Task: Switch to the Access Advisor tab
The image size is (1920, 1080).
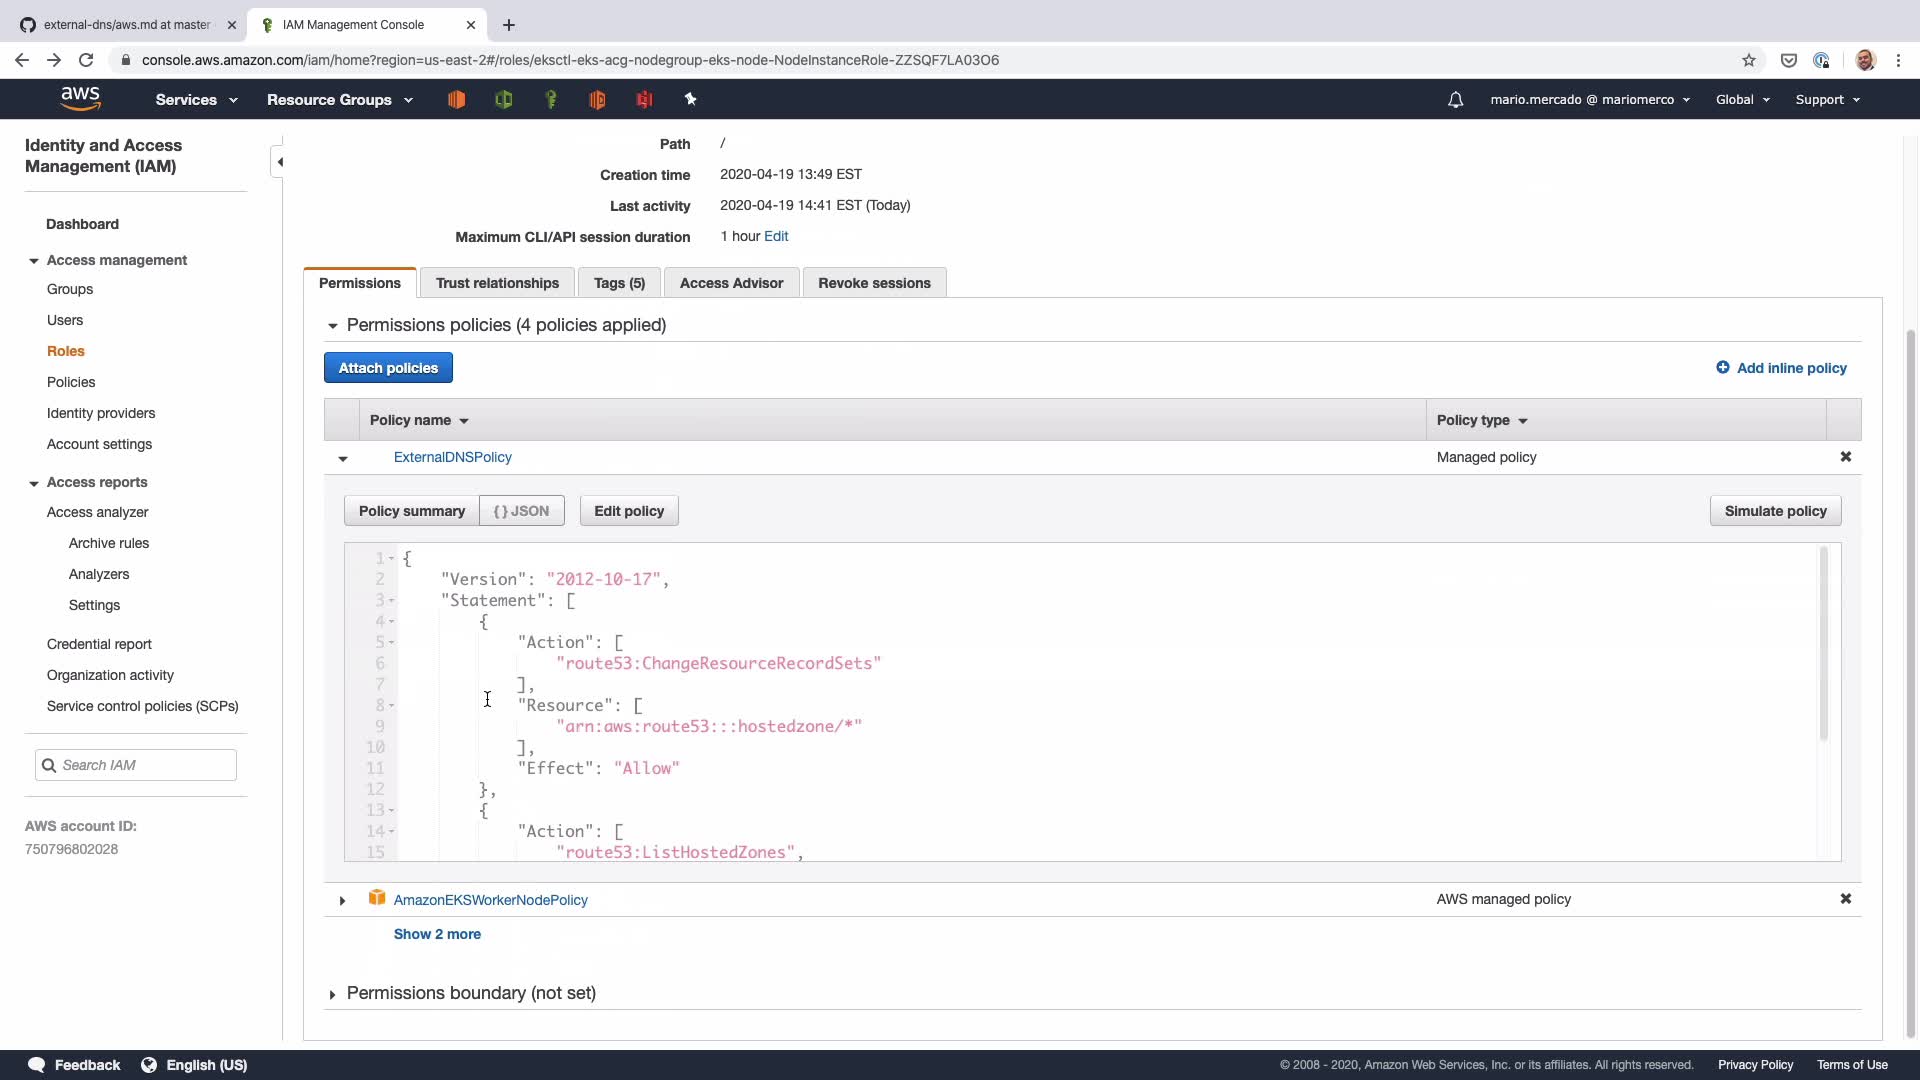Action: (x=731, y=283)
